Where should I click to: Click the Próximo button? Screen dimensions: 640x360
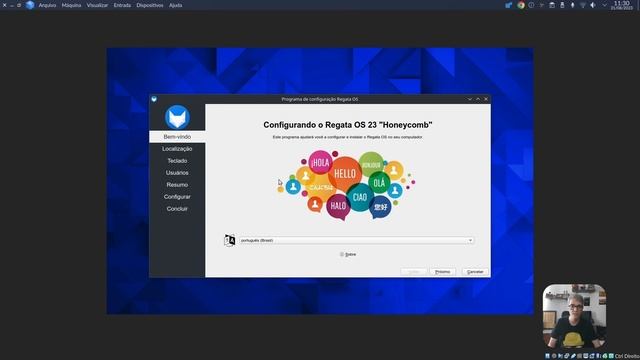(442, 272)
